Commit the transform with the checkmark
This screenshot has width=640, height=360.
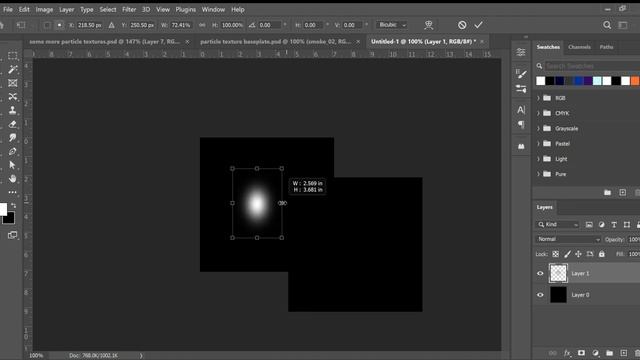click(x=478, y=25)
